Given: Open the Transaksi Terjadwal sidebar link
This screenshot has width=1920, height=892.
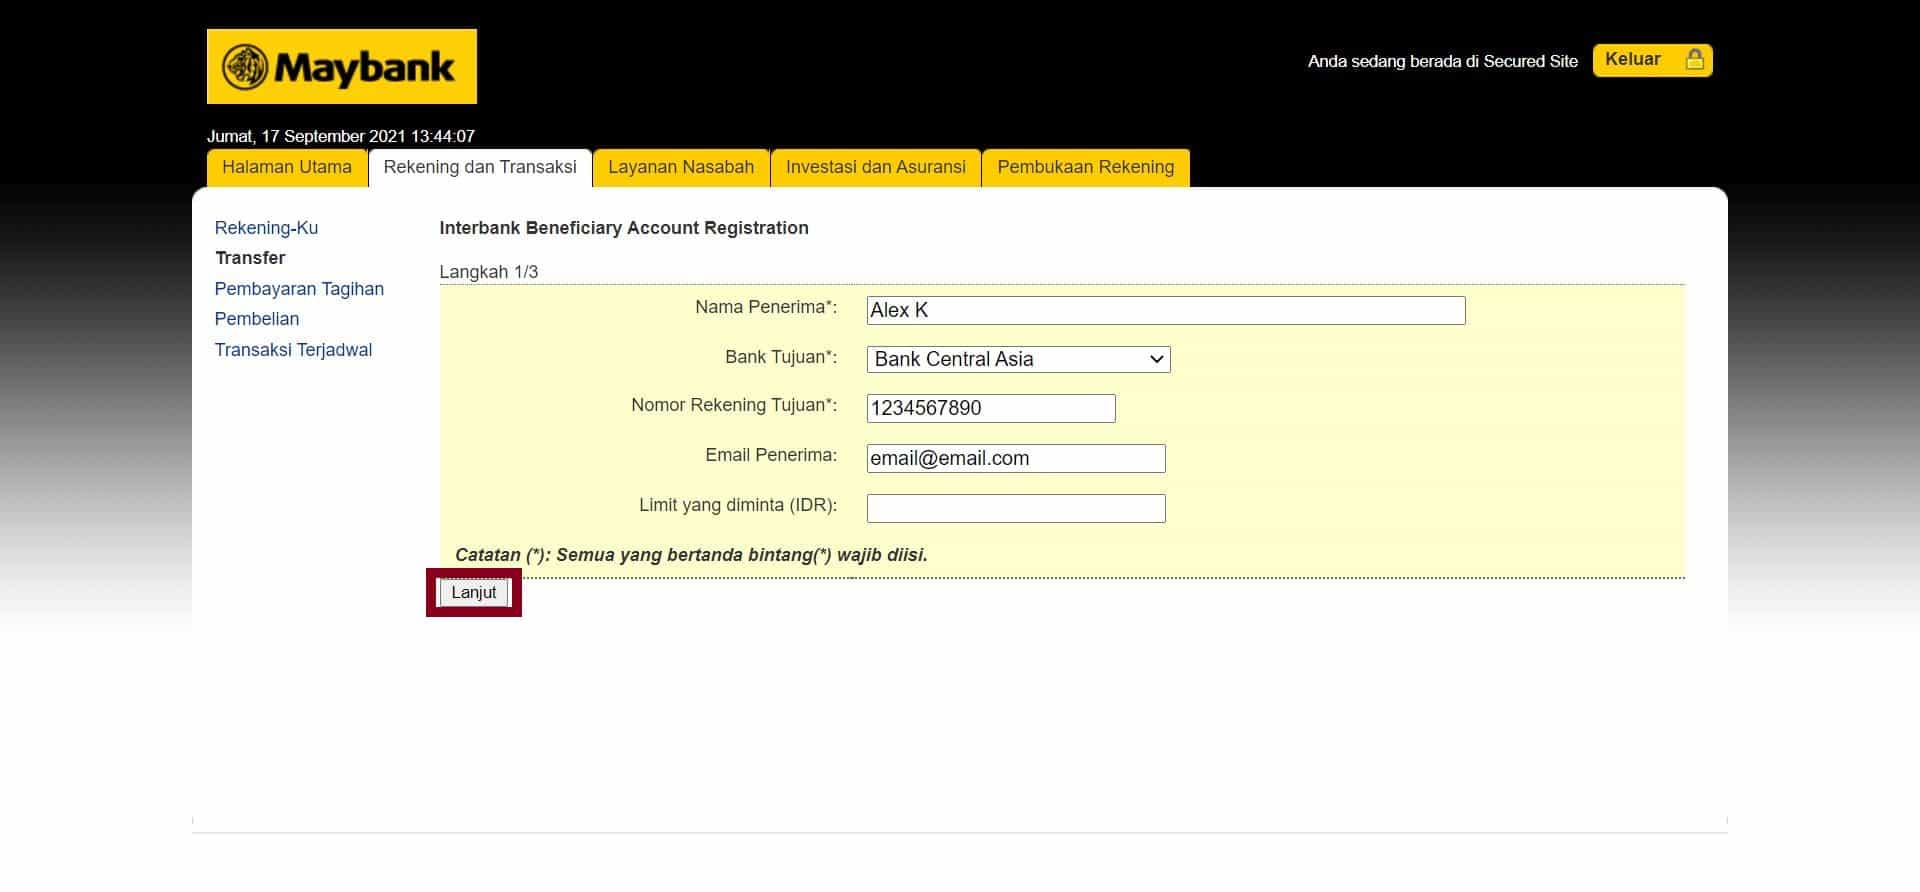Looking at the screenshot, I should [293, 350].
